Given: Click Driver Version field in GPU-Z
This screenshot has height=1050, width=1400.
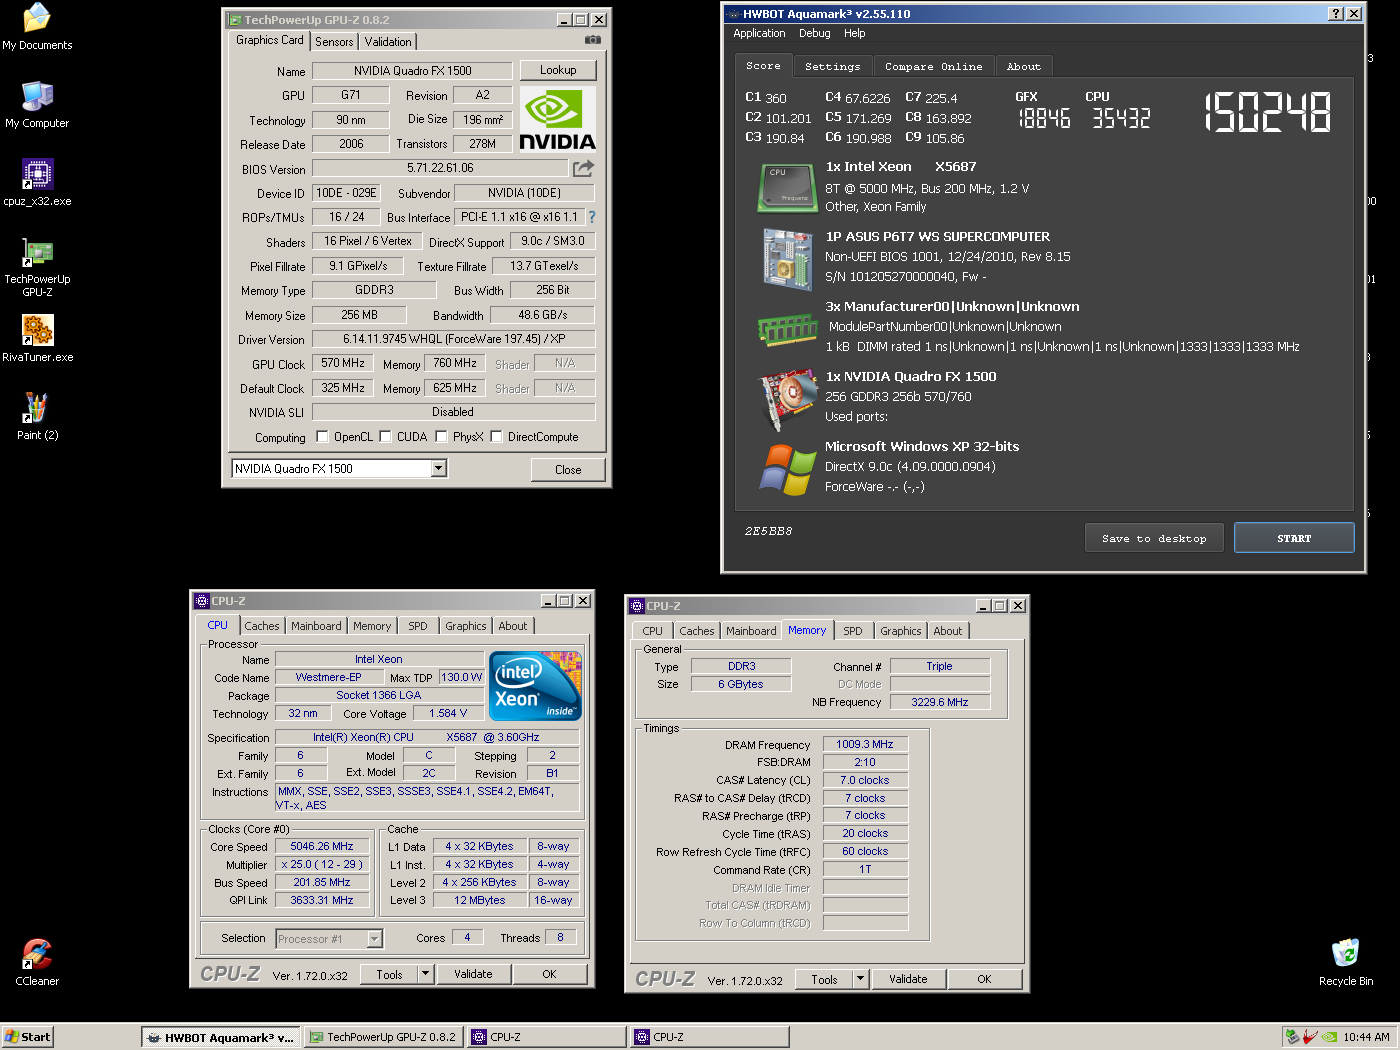Looking at the screenshot, I should (453, 339).
